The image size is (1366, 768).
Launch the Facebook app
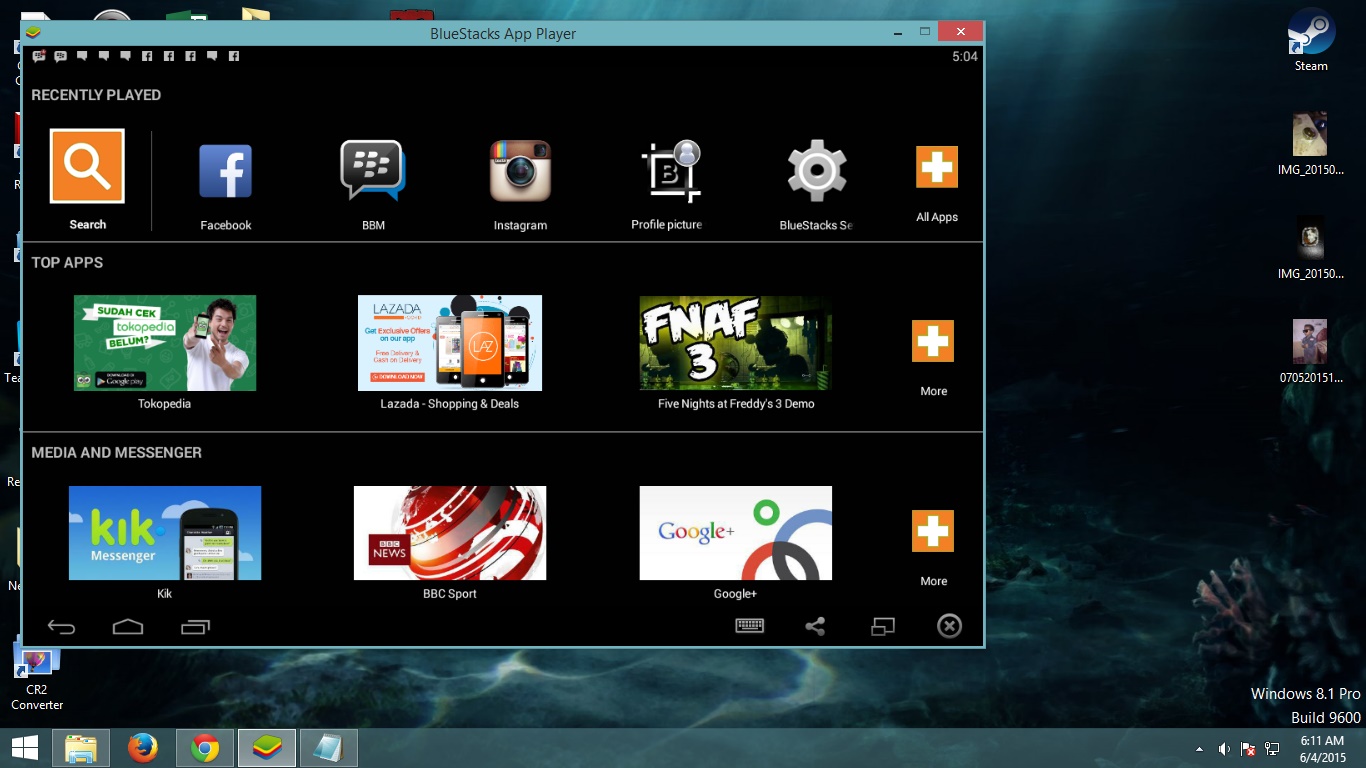click(x=225, y=171)
